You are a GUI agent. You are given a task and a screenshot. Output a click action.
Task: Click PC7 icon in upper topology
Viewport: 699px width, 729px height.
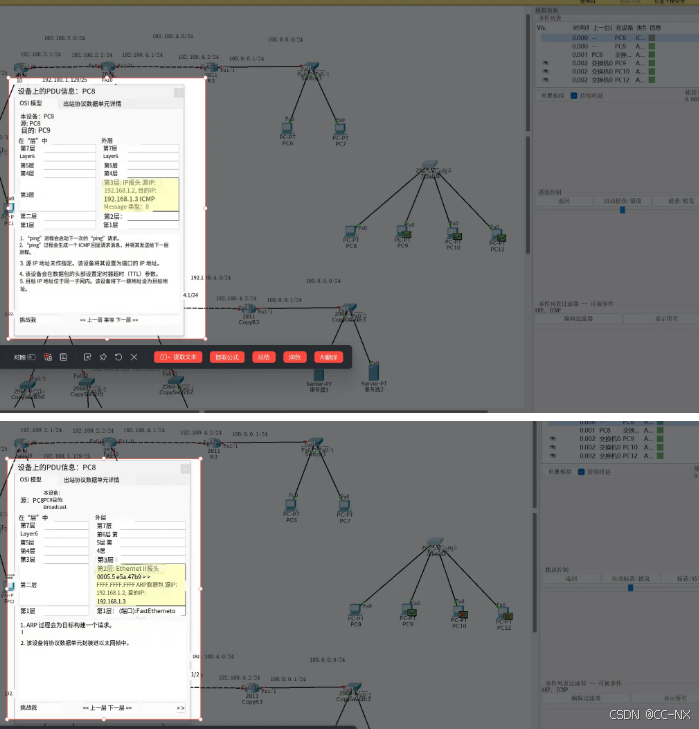pyautogui.click(x=340, y=129)
